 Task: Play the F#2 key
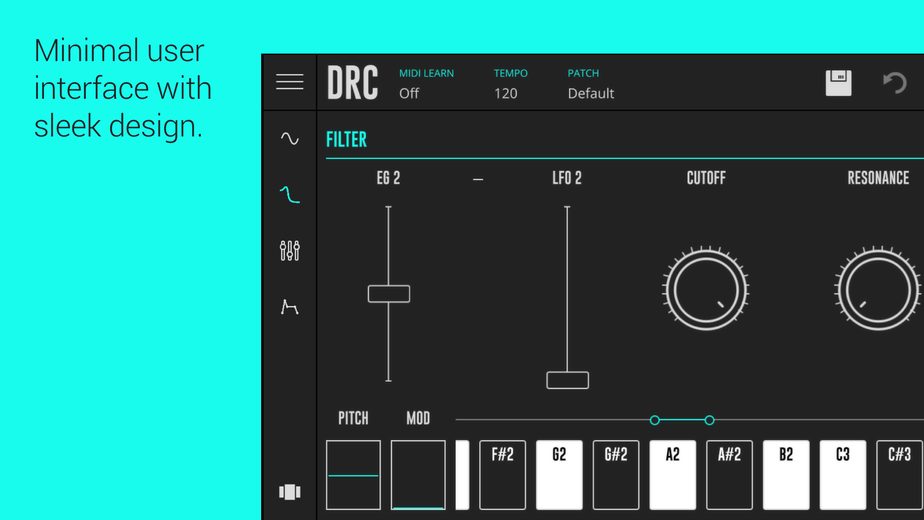coord(502,475)
